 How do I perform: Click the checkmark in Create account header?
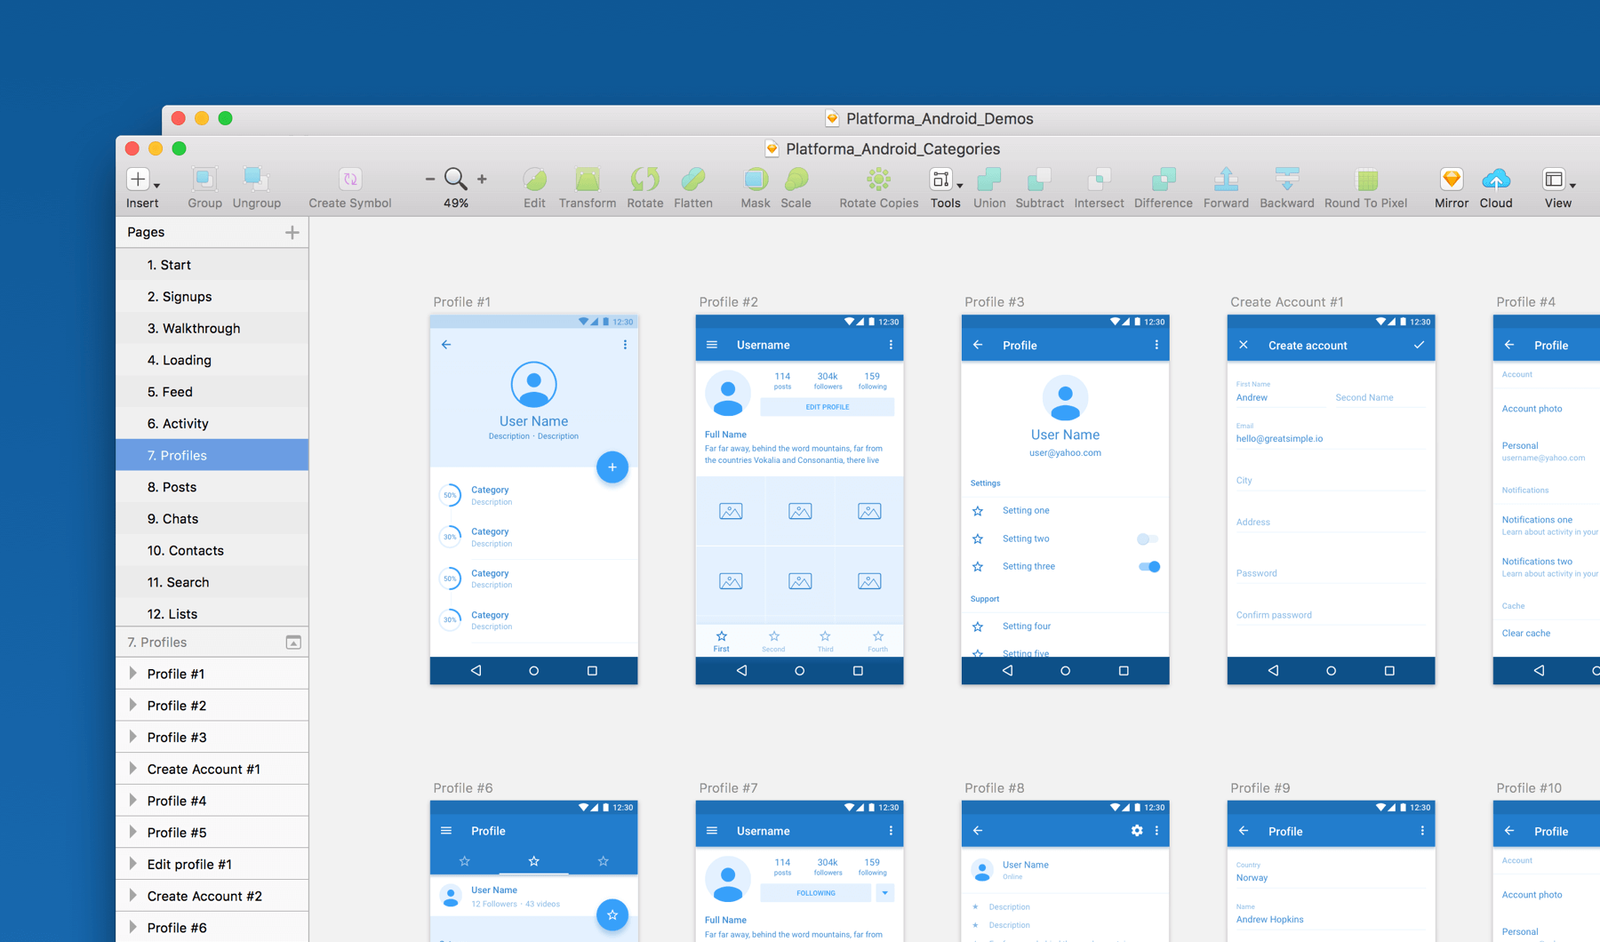1418,345
